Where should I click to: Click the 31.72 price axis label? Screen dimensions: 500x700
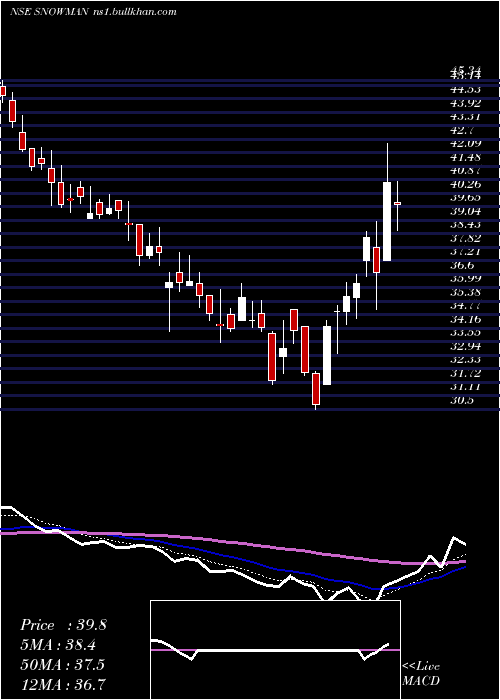click(x=465, y=373)
